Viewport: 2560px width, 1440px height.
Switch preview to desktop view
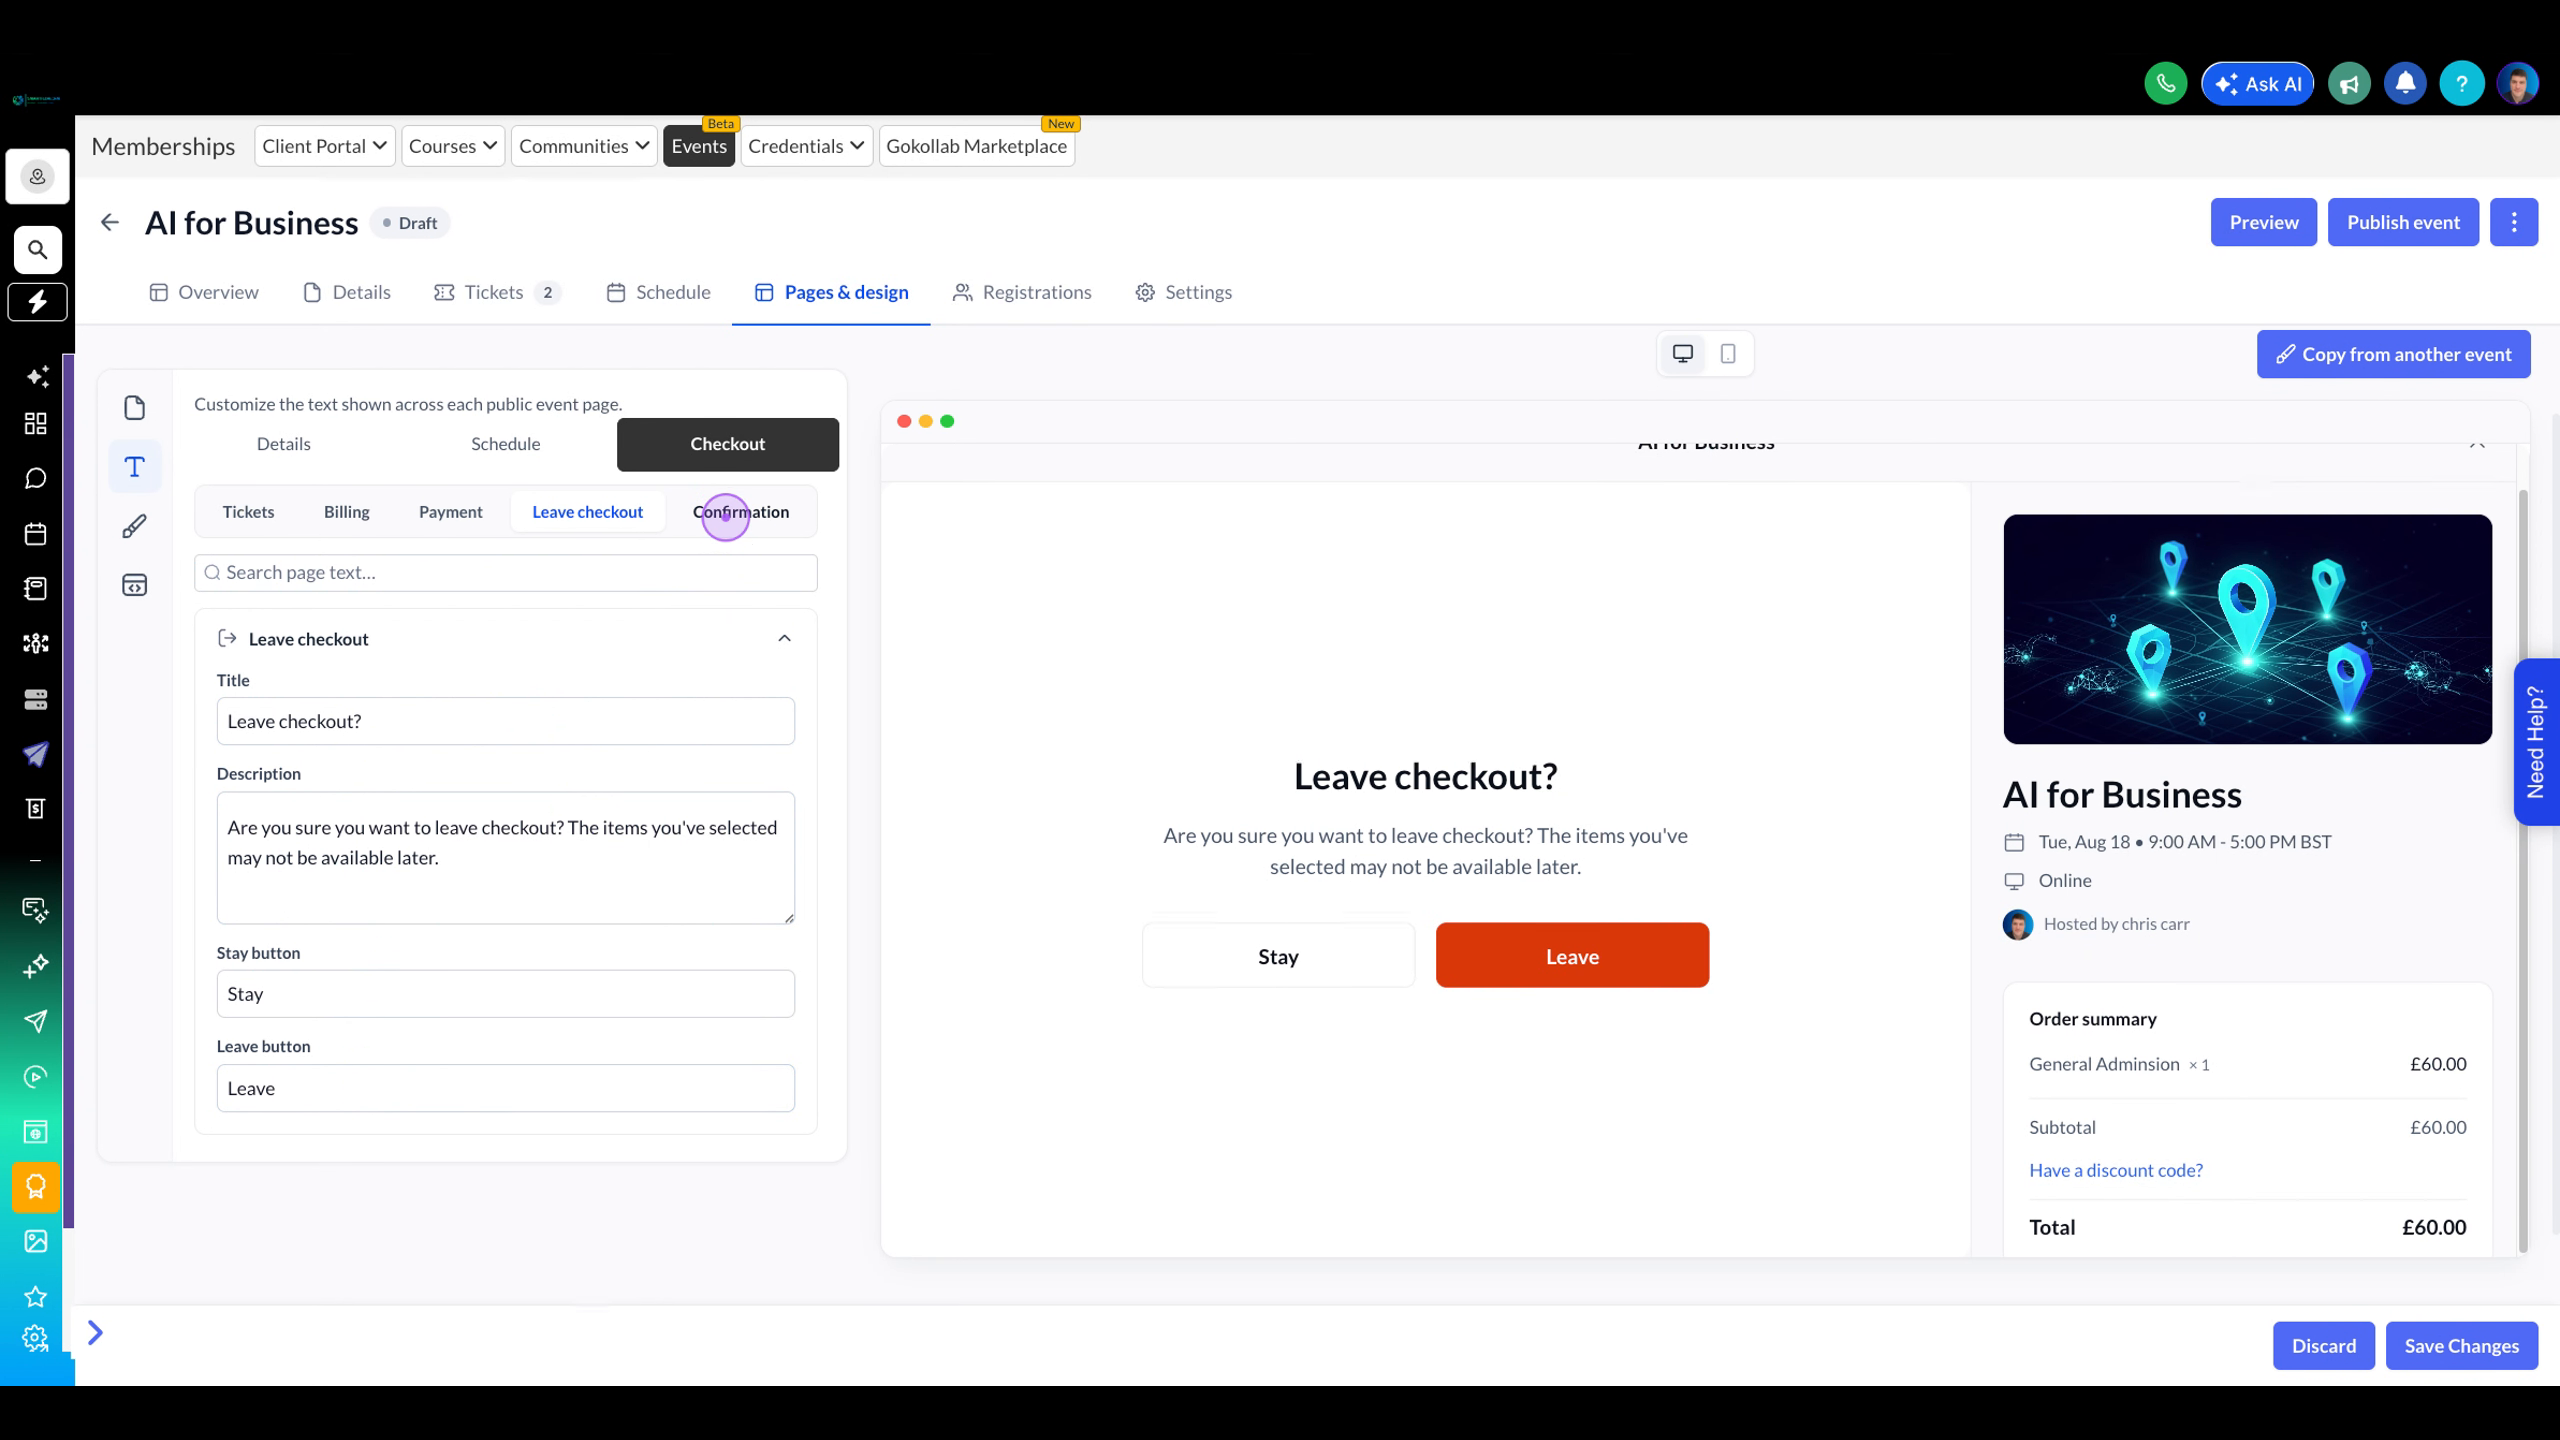[x=1683, y=354]
